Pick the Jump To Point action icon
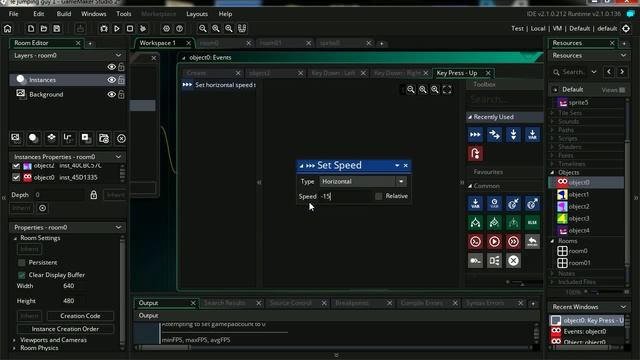Viewport: 640px width, 360px height. click(494, 135)
